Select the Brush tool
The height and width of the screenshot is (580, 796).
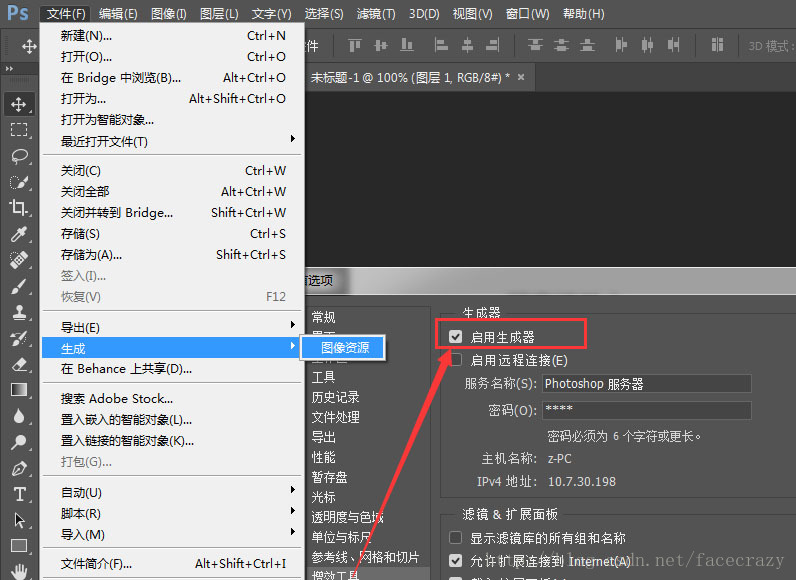pos(19,286)
